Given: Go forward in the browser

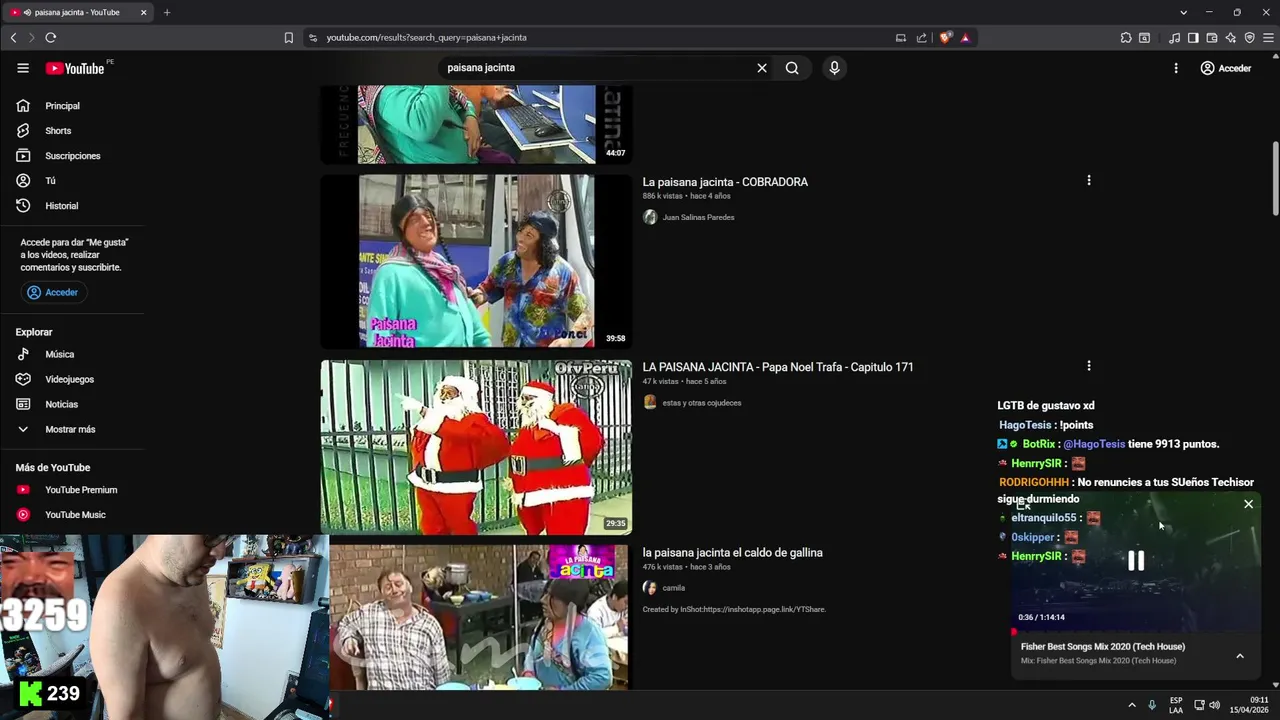Looking at the screenshot, I should tap(31, 38).
